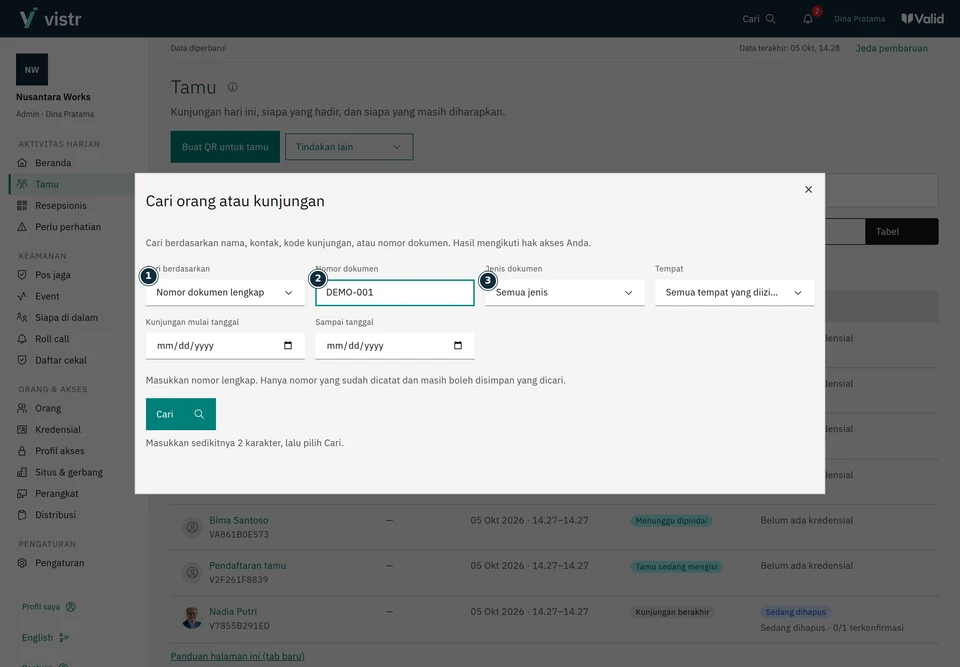Open Daftar cekal in sidebar
The width and height of the screenshot is (960, 667).
tap(61, 361)
